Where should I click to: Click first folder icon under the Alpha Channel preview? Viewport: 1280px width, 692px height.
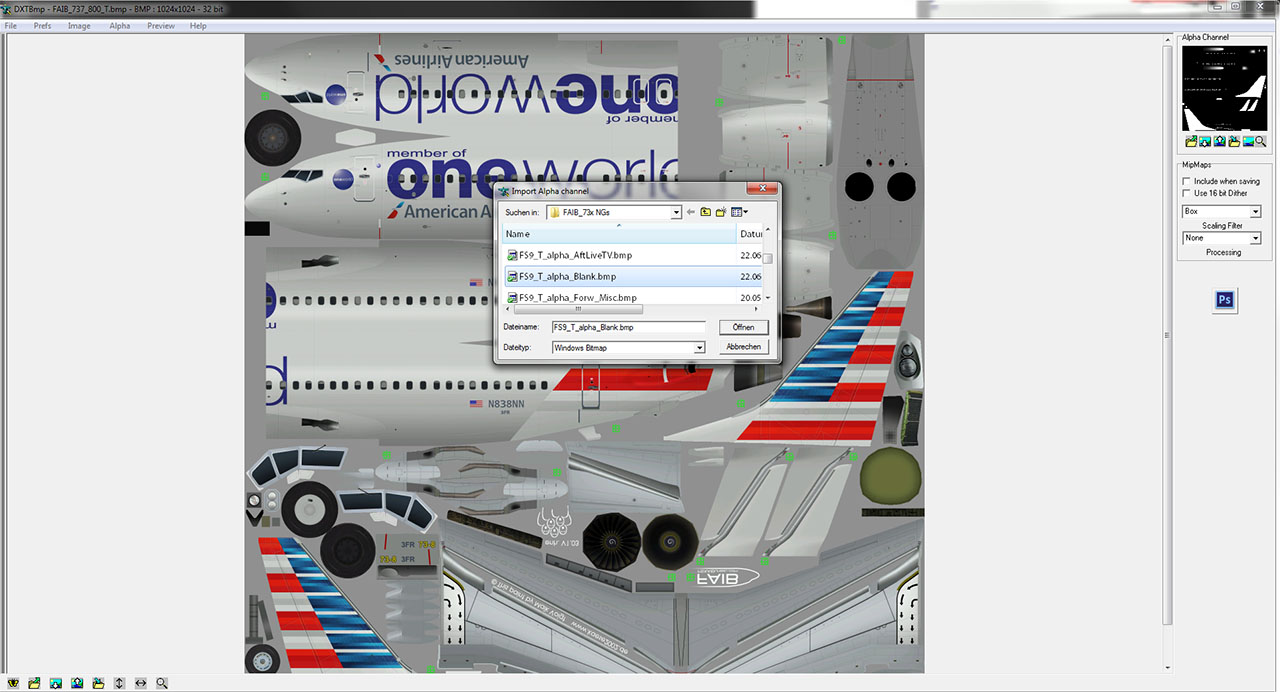click(1191, 141)
